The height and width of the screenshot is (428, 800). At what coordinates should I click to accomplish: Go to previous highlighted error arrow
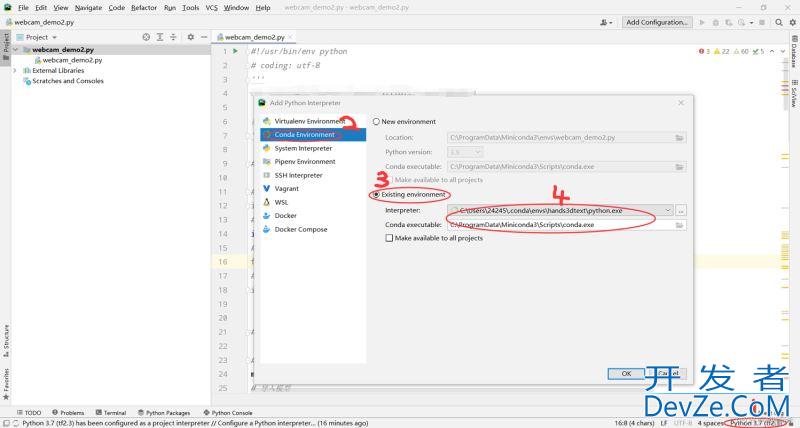(772, 52)
